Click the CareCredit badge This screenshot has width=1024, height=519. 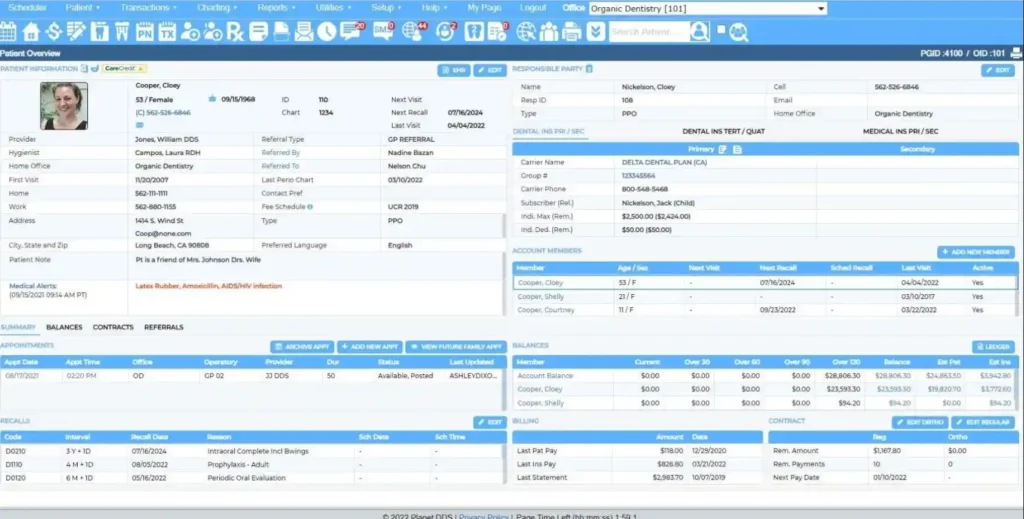(x=124, y=69)
